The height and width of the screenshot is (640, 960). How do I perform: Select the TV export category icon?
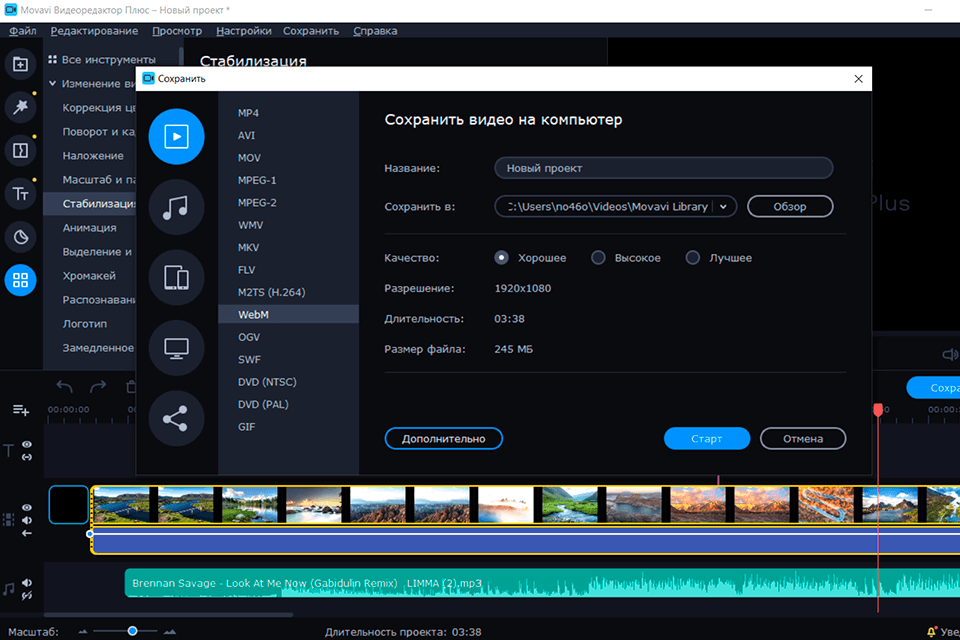[177, 348]
